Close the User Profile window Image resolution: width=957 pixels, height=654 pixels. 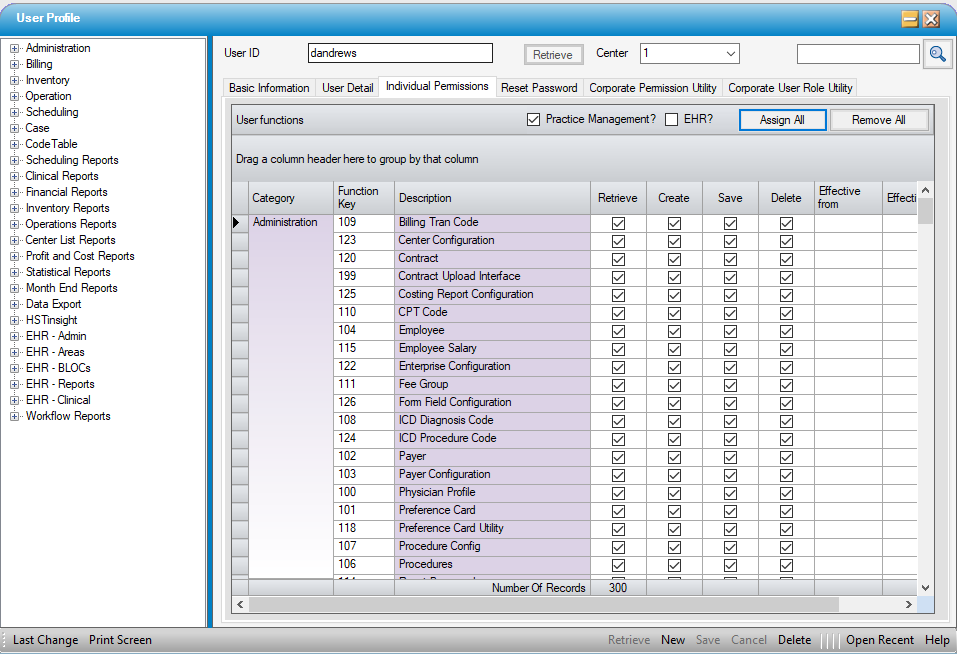point(931,19)
